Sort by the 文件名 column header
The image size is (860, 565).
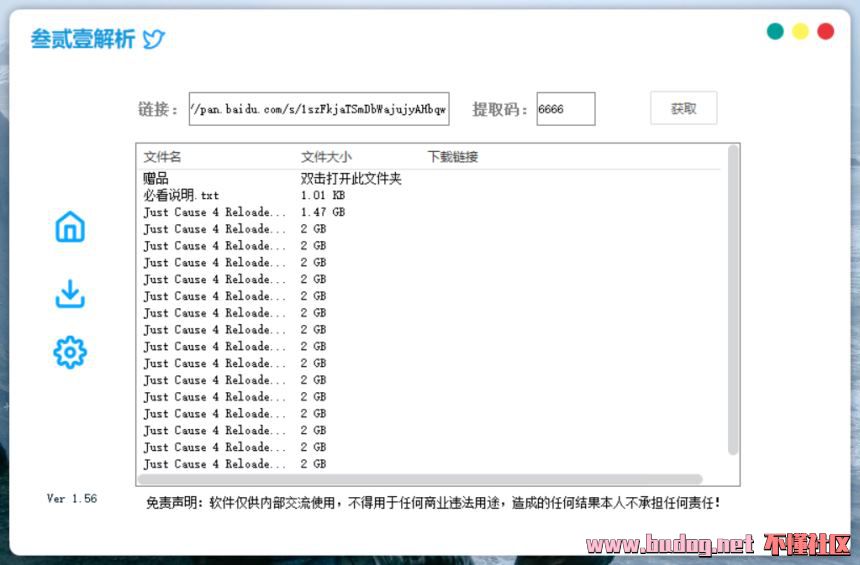coord(162,157)
